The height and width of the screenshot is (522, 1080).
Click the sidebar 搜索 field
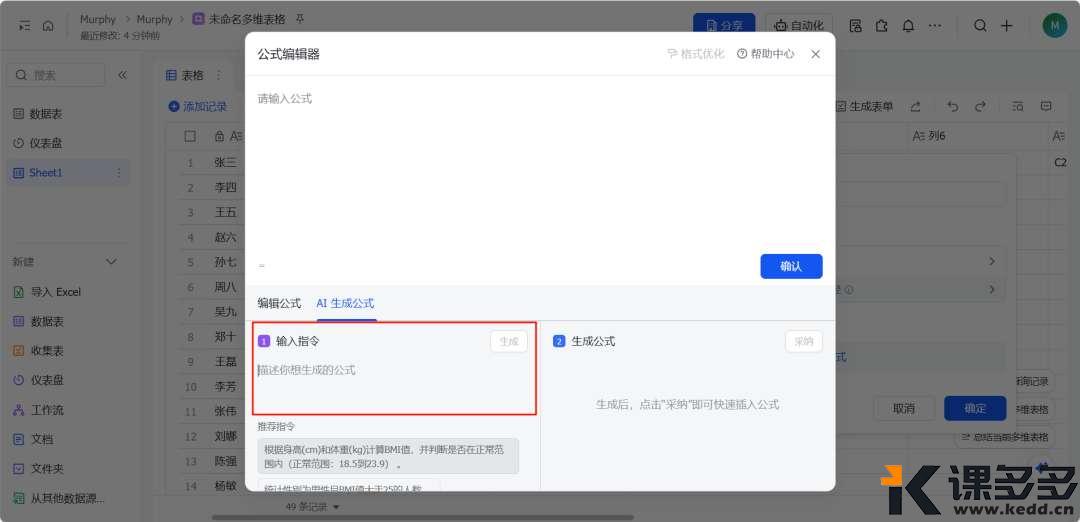point(56,75)
